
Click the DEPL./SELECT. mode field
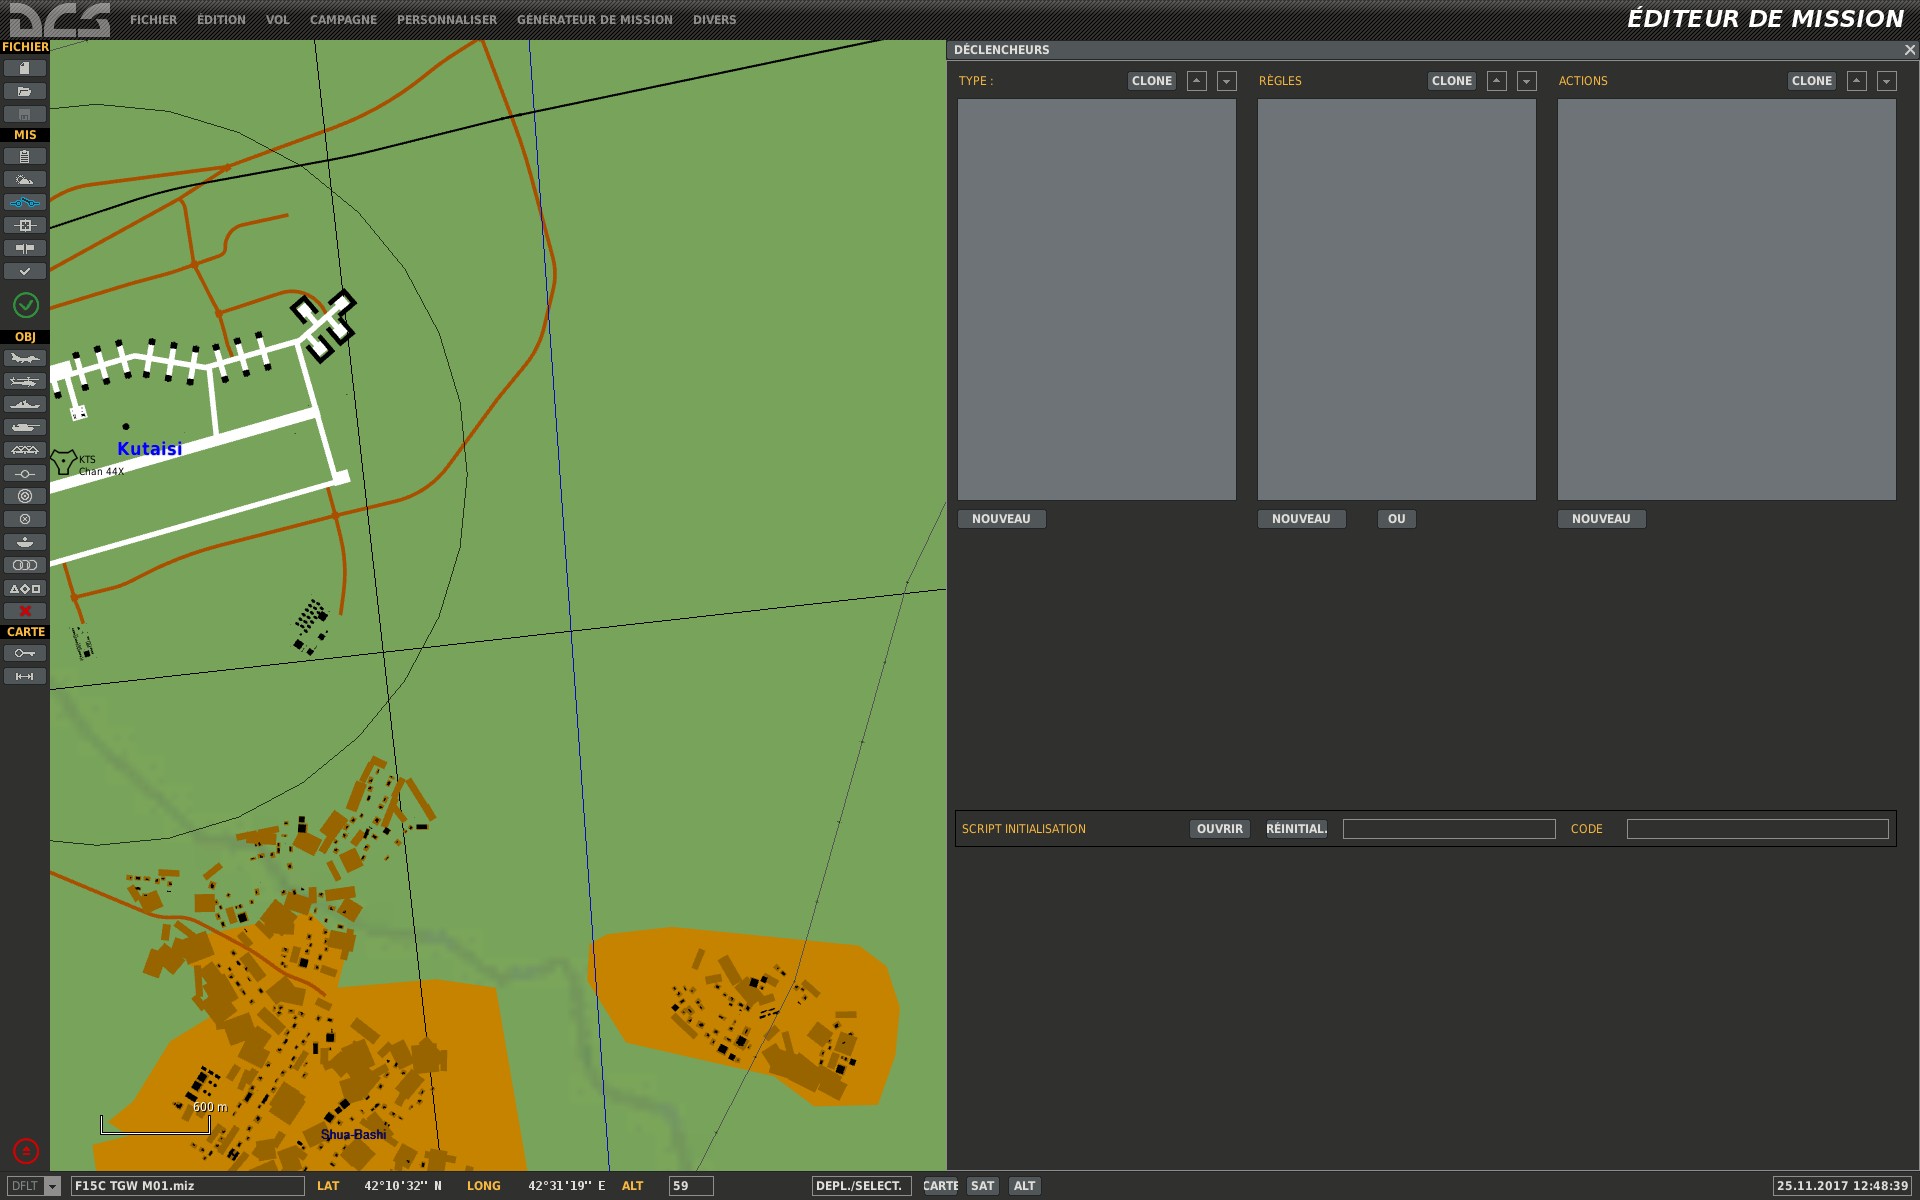tap(861, 1186)
